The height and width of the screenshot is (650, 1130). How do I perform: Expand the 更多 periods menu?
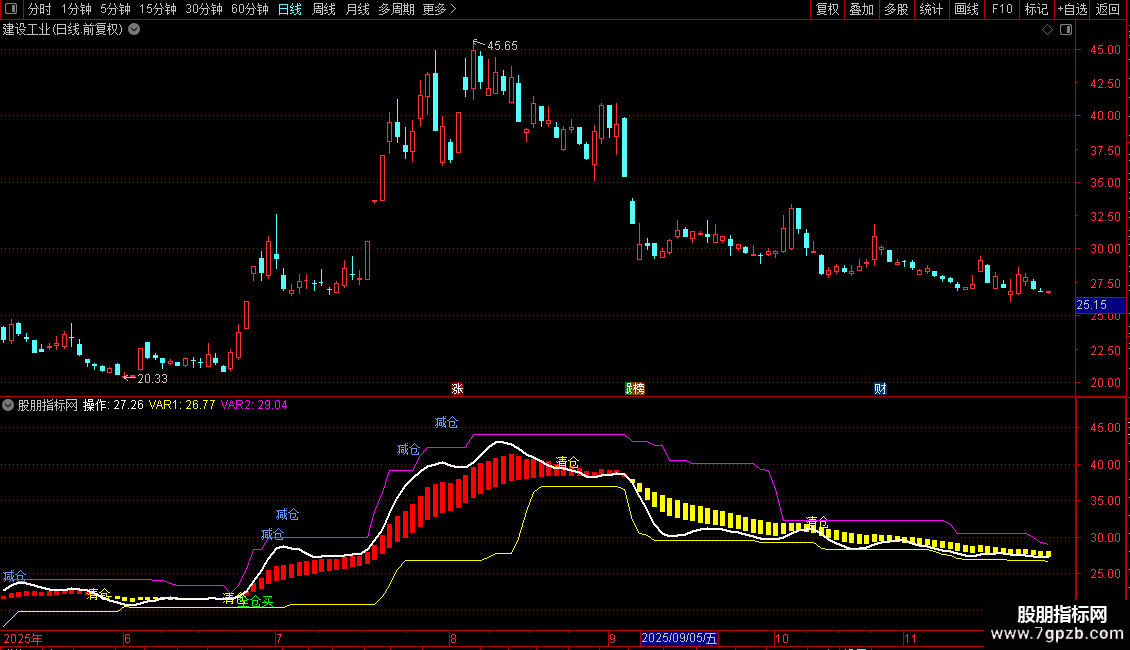(439, 9)
